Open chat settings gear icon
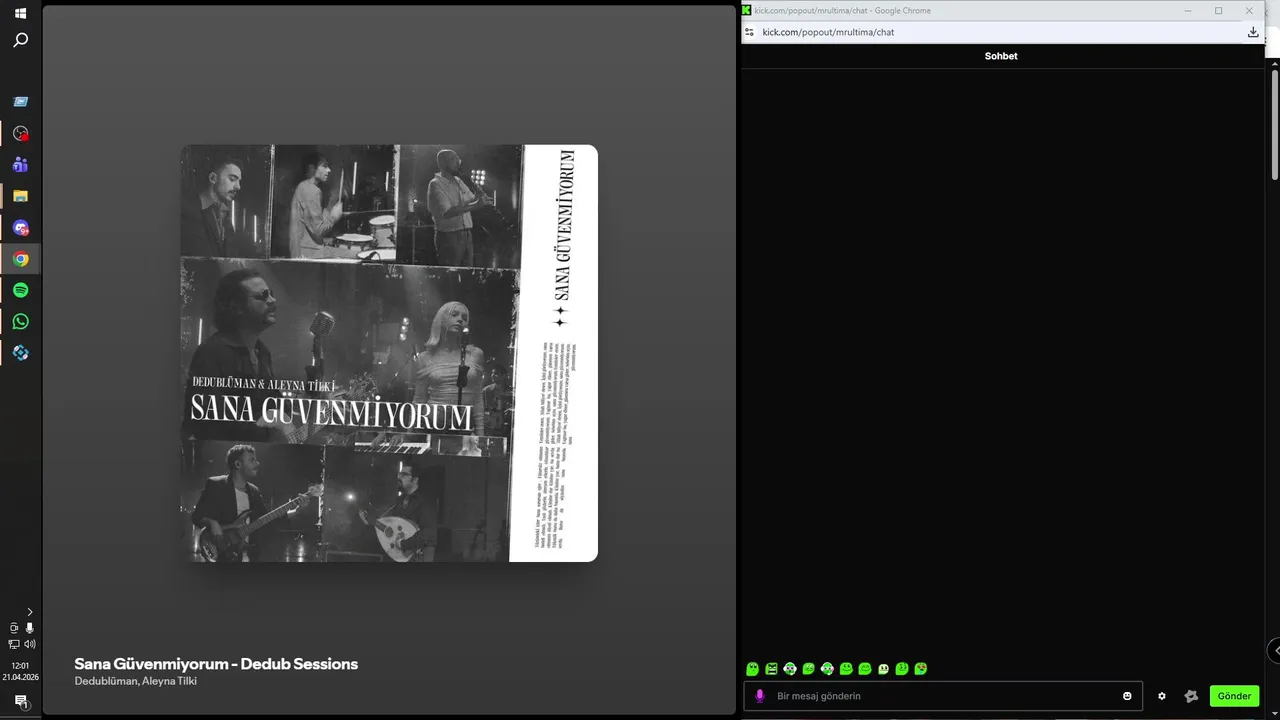The height and width of the screenshot is (720, 1280). (x=1162, y=696)
